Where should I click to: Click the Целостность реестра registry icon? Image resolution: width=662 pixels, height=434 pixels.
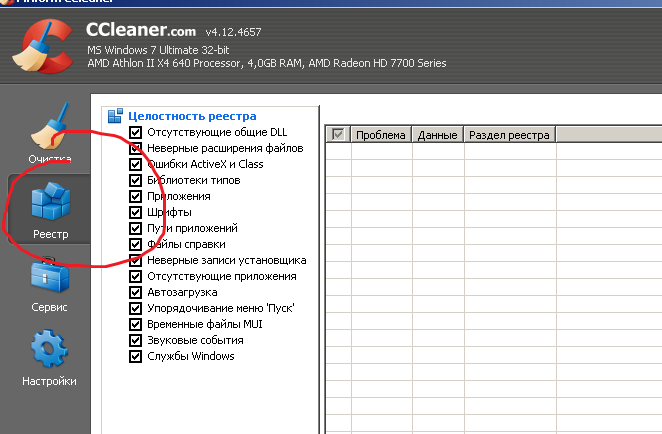point(115,116)
